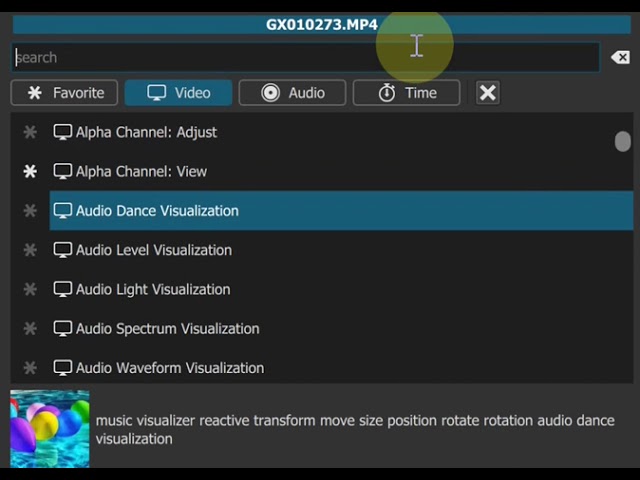The image size is (640, 480).
Task: Click the GX010273.MP4 clip title bar
Action: point(322,24)
